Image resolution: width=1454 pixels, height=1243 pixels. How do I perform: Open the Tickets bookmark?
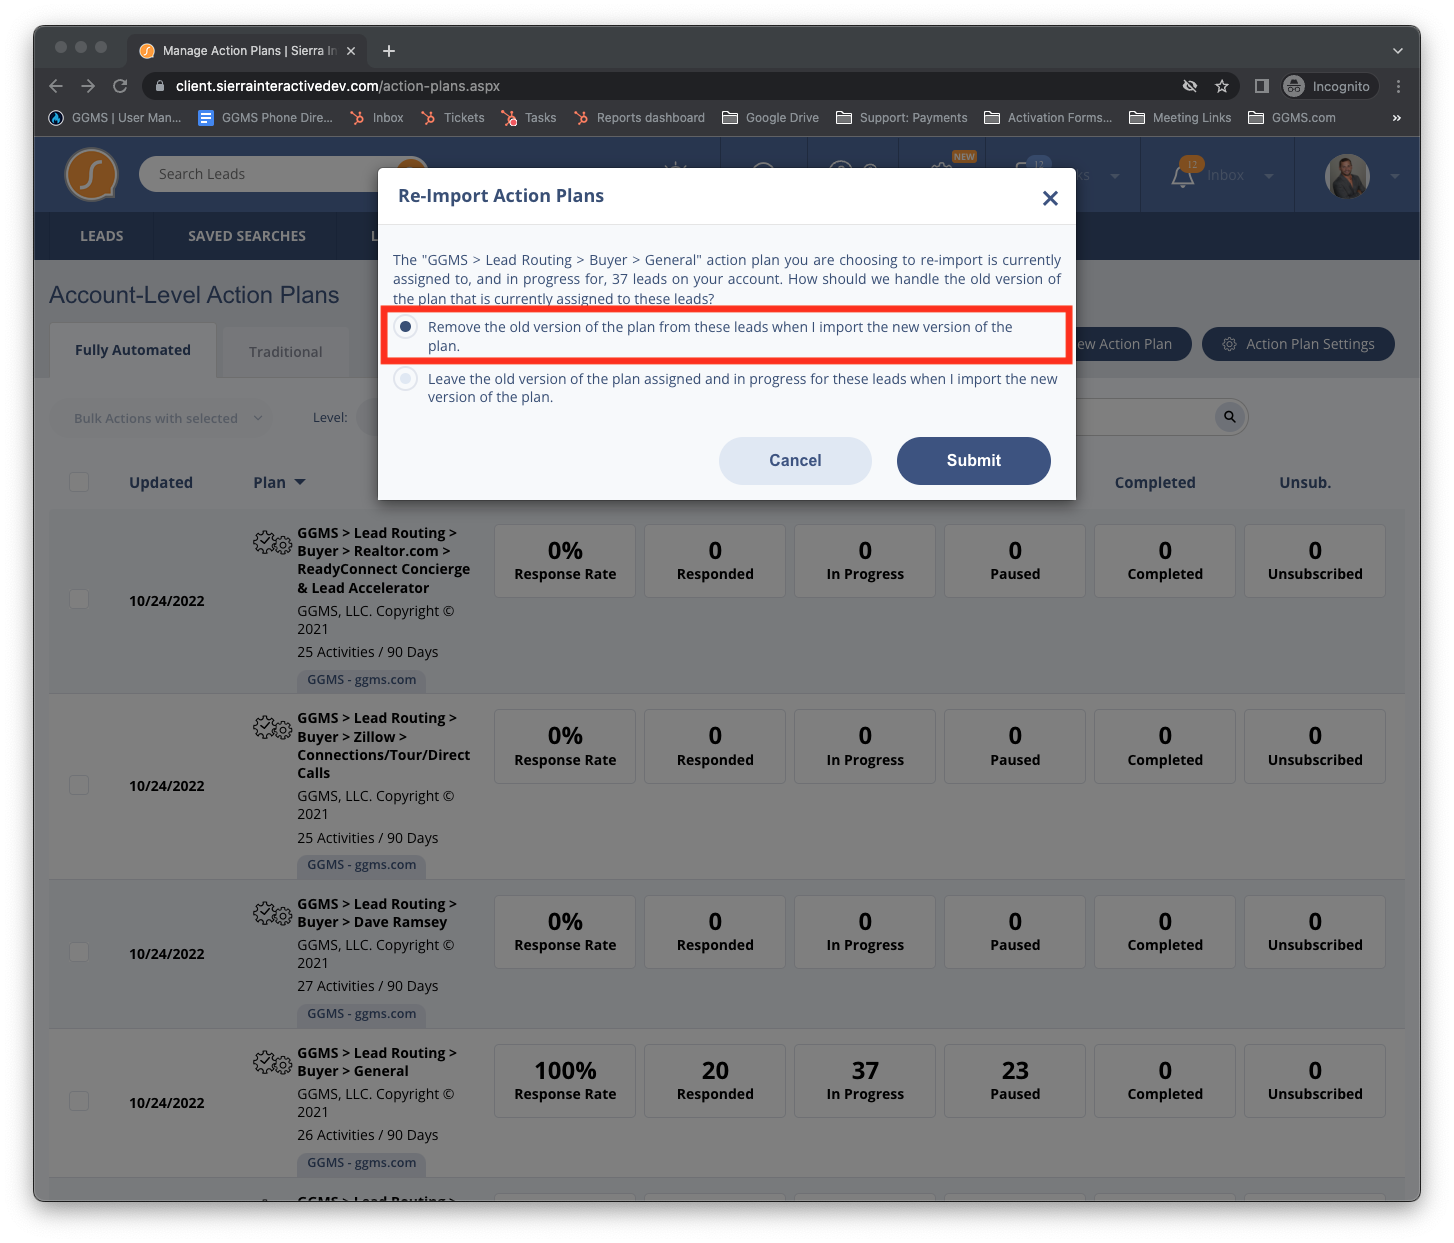coord(452,118)
